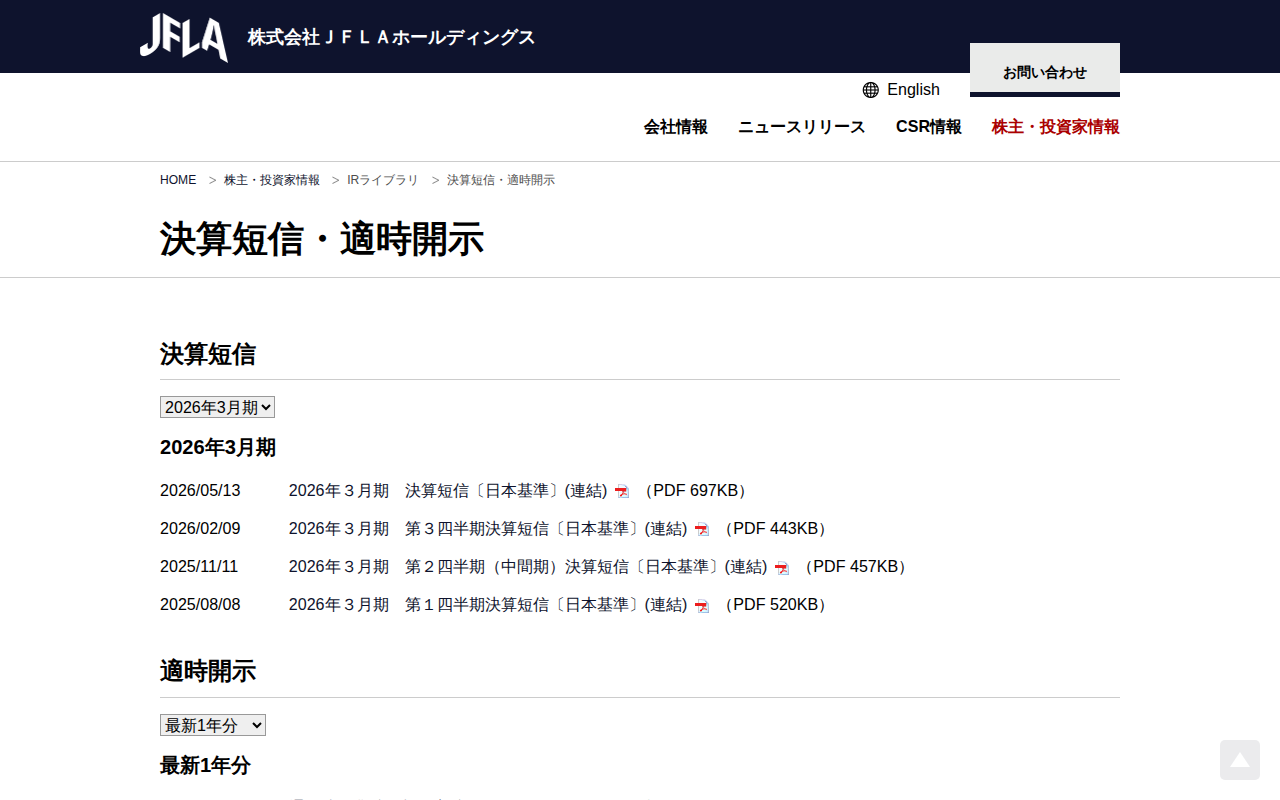Expand the 最新1年分 period dropdown
This screenshot has width=1280, height=800.
tap(213, 725)
